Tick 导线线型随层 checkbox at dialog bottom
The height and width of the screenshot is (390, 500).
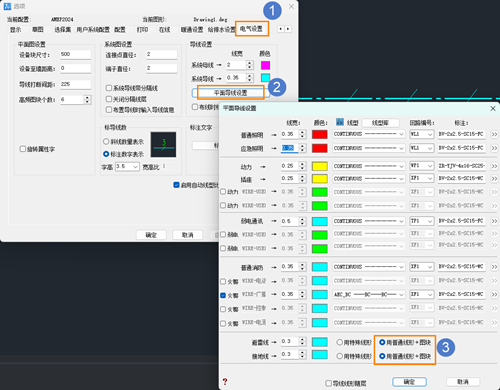pos(328,383)
